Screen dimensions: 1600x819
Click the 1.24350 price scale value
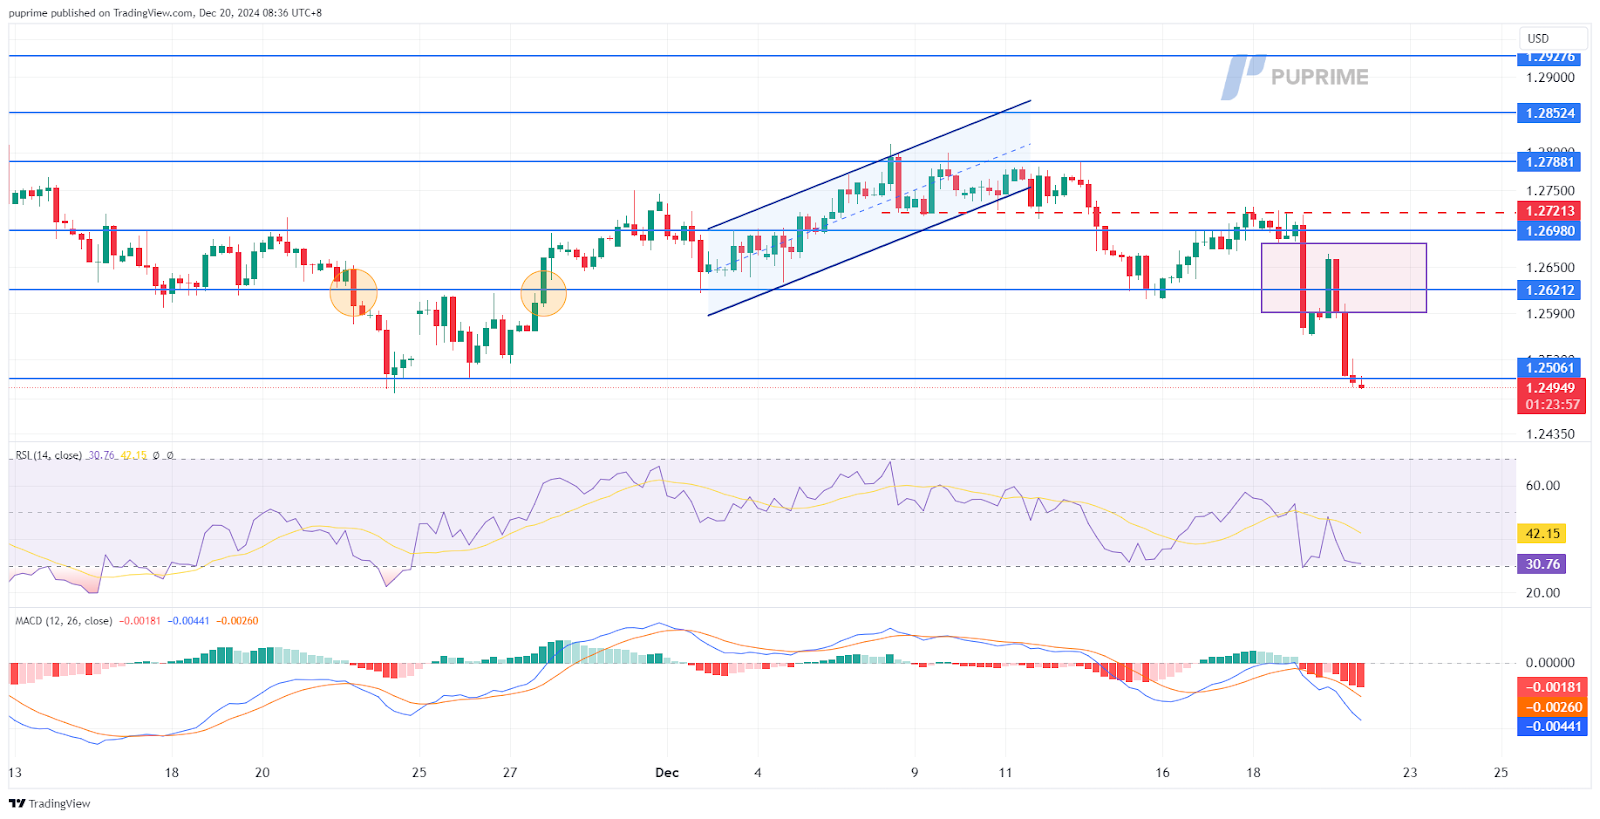[1550, 434]
